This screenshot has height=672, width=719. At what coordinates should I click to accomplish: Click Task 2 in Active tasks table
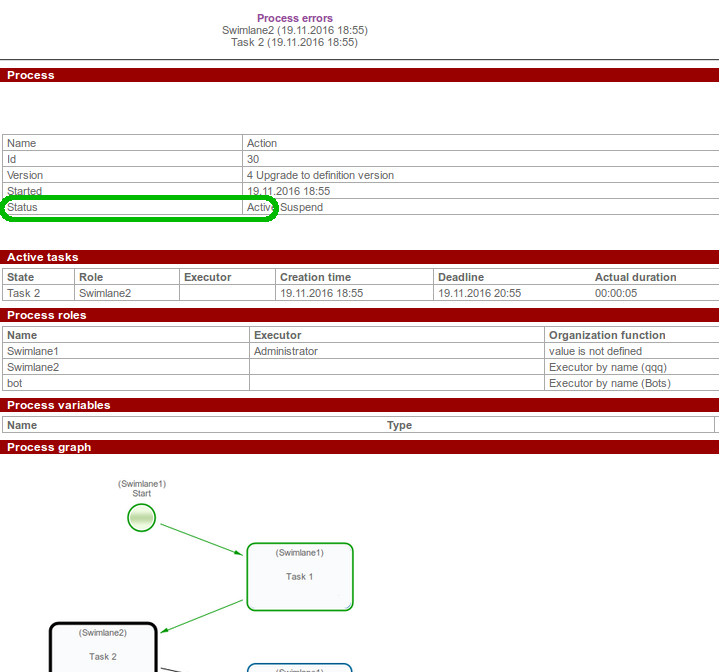(23, 293)
